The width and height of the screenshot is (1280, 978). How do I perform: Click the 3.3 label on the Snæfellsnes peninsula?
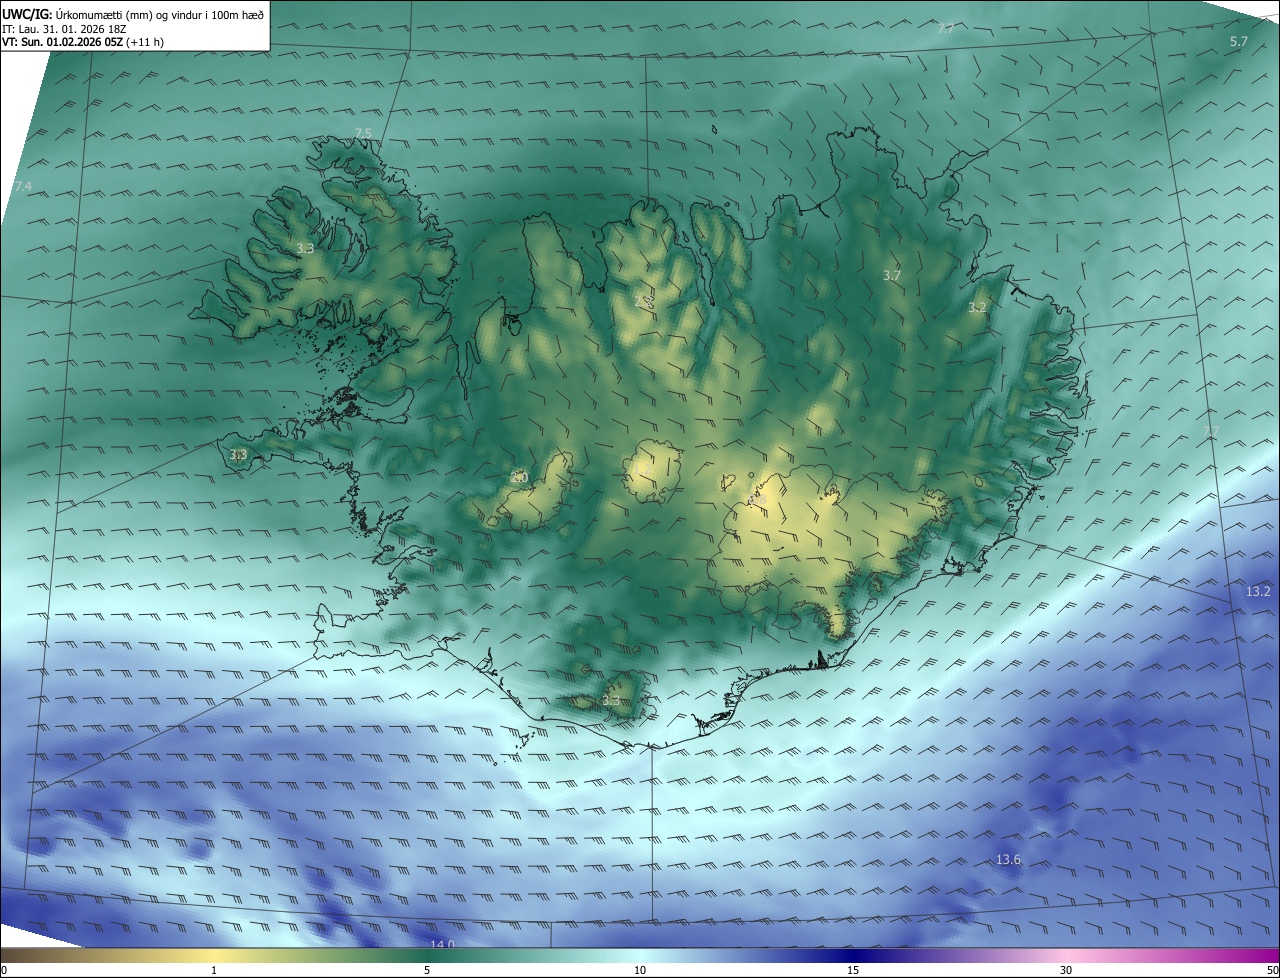(x=238, y=455)
